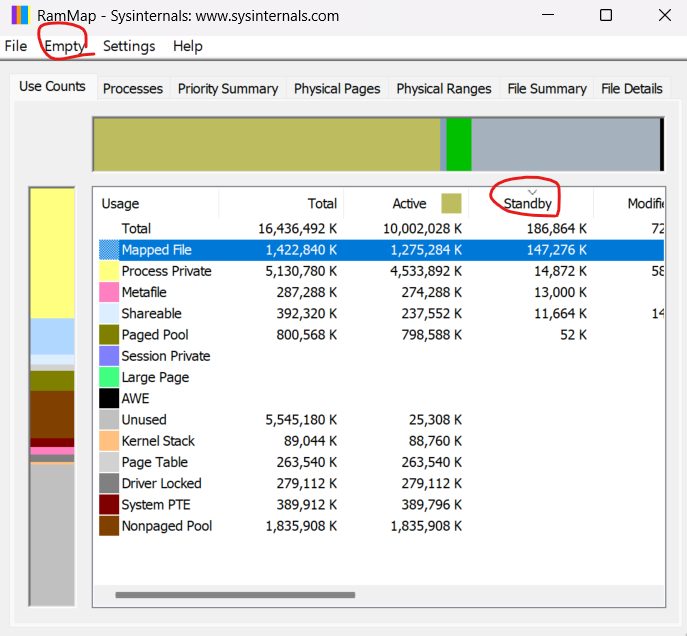Viewport: 687px width, 636px height.
Task: Click the horizontal scrollbar thumb in table
Action: point(235,595)
